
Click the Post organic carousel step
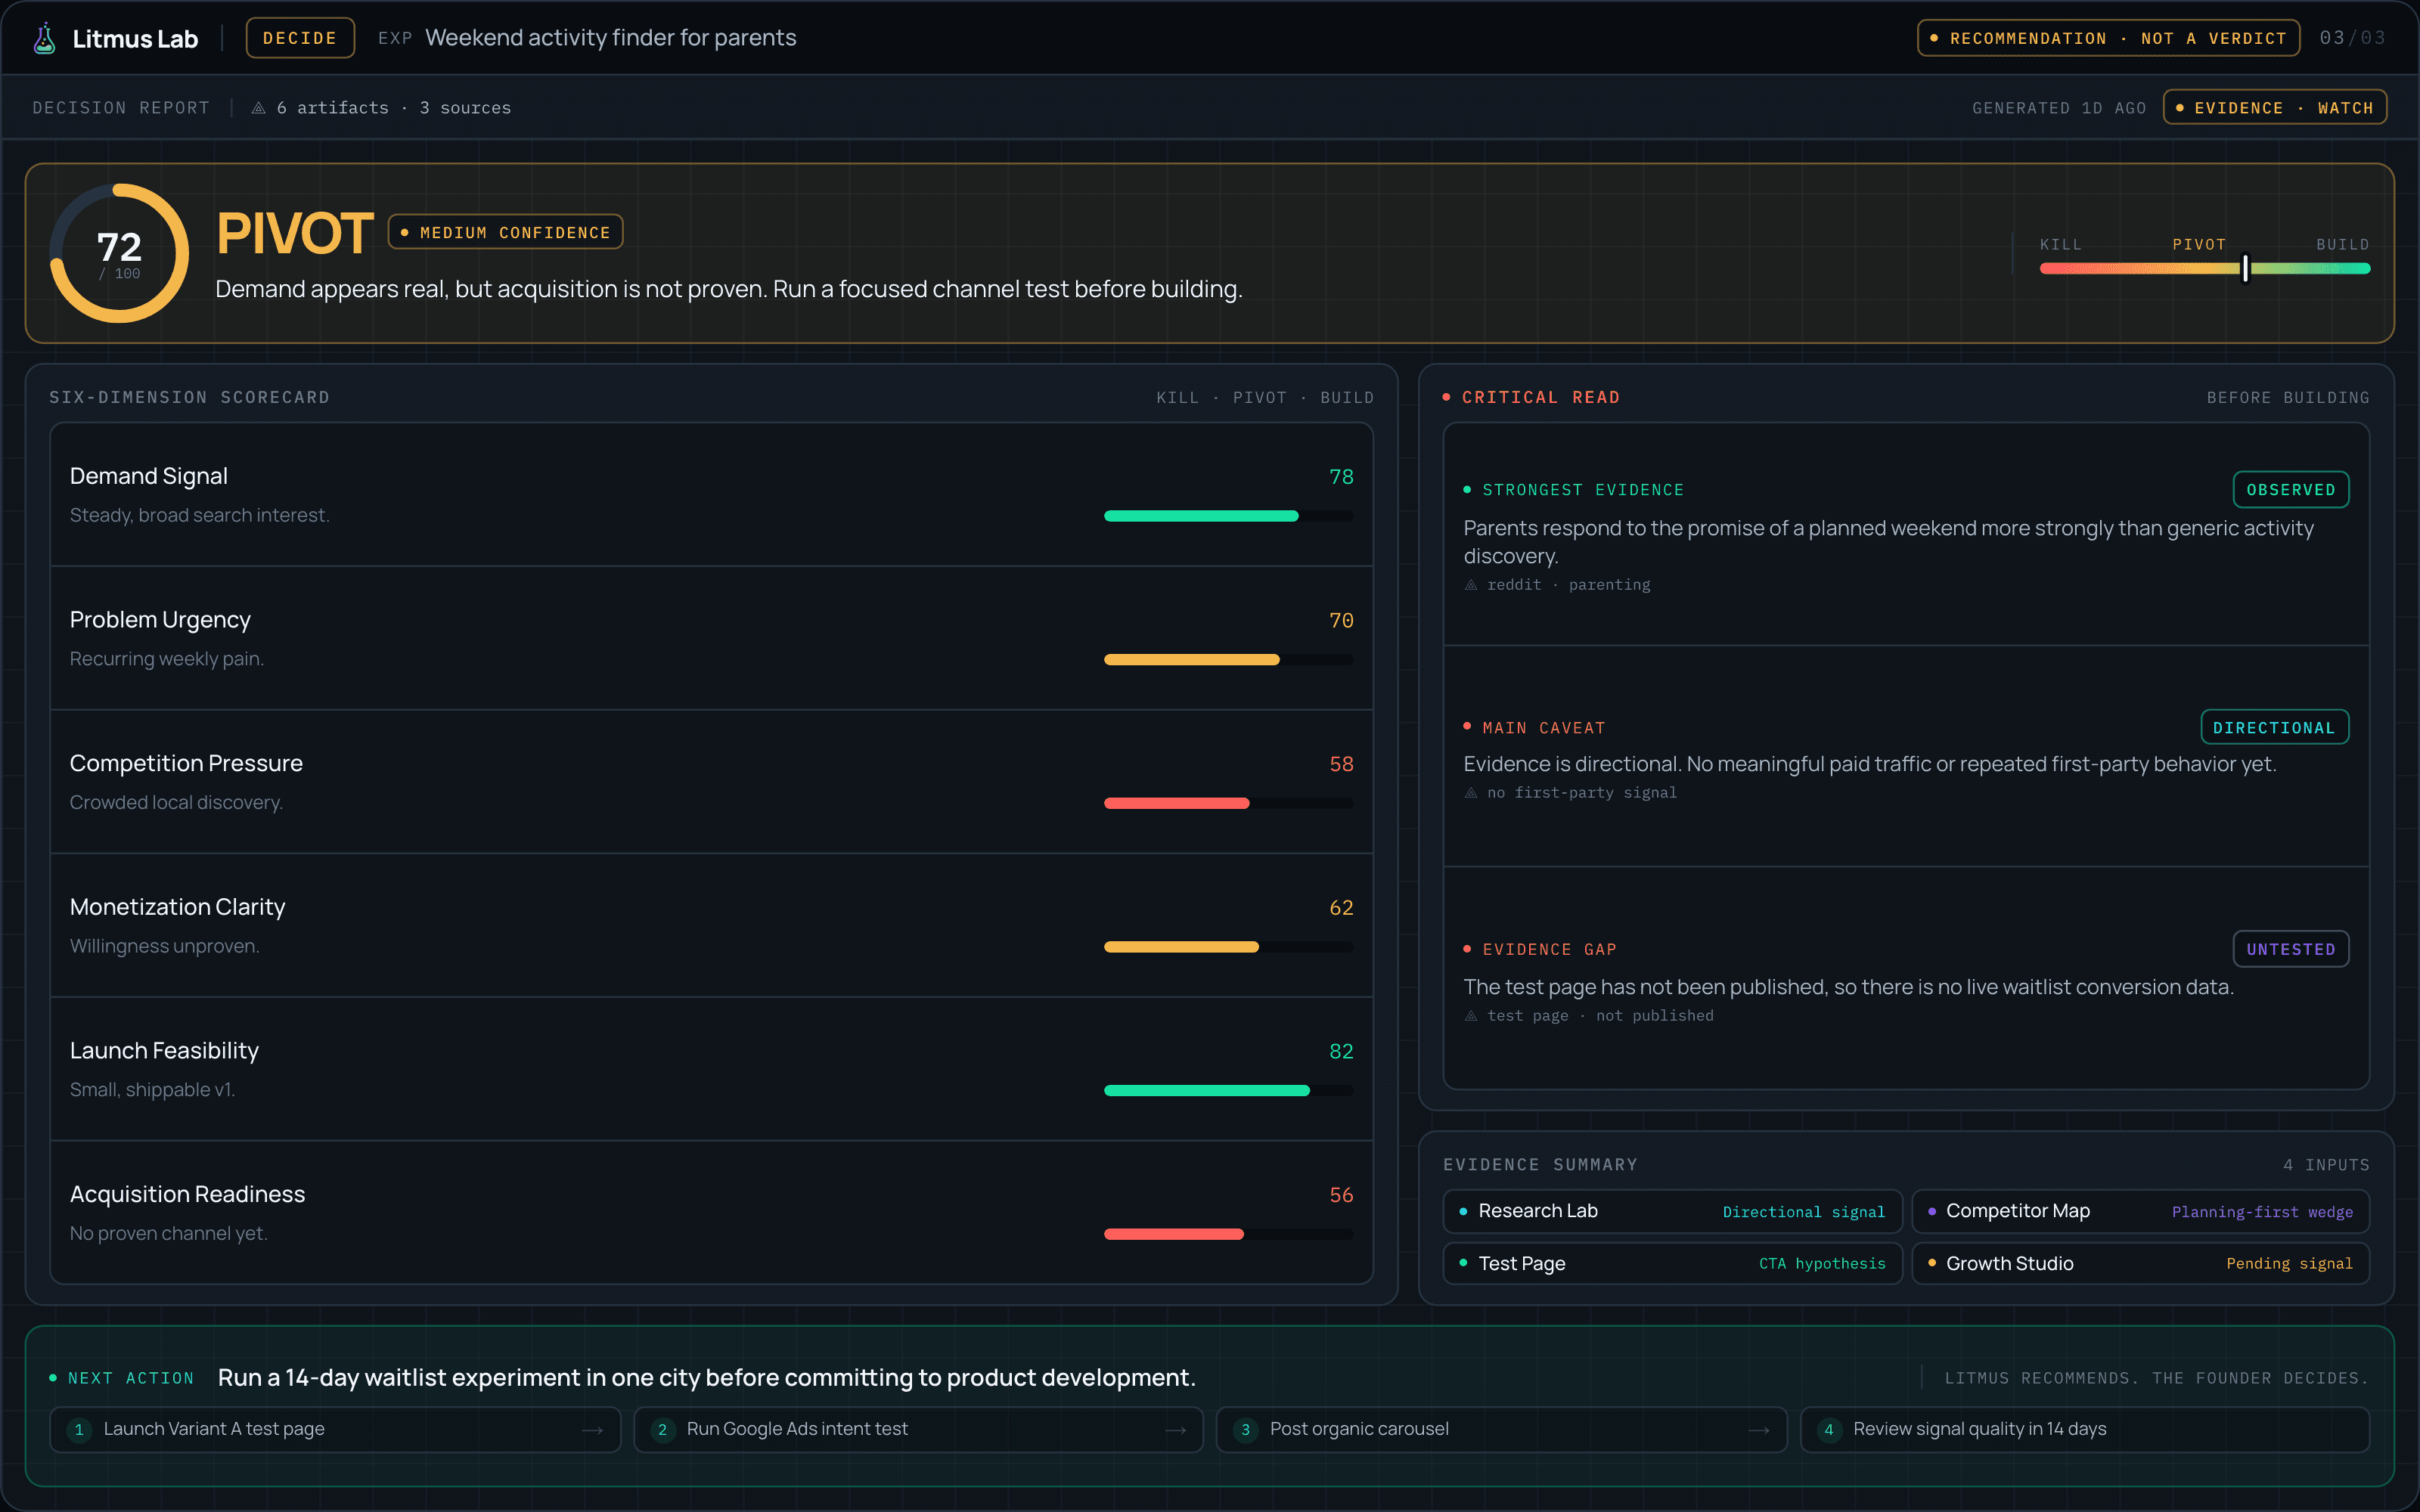pos(1501,1430)
